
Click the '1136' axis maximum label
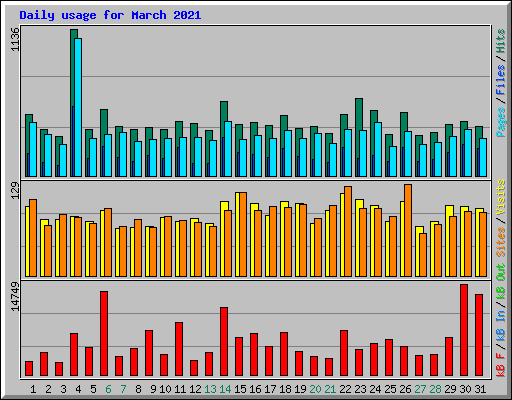[x=15, y=39]
